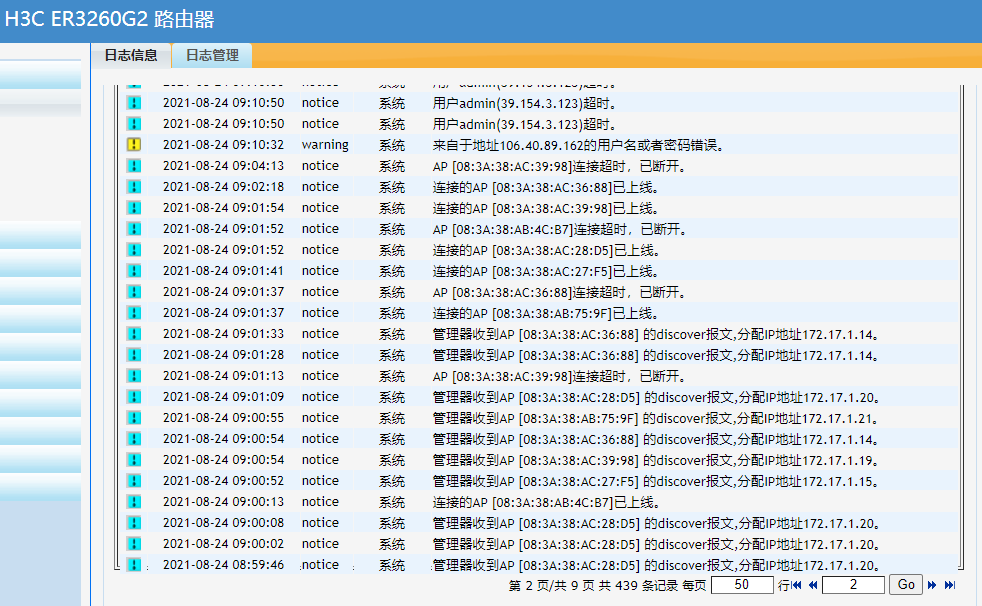The height and width of the screenshot is (606, 982).
Task: Click notice icon of AP 08:3A:38:AB:4C:B7 timeout row
Action: pyautogui.click(x=134, y=229)
